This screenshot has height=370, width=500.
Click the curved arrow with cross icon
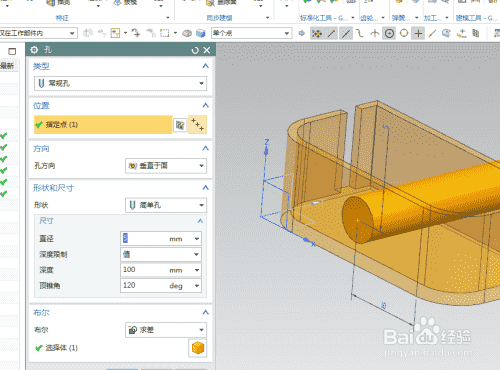(x=136, y=33)
